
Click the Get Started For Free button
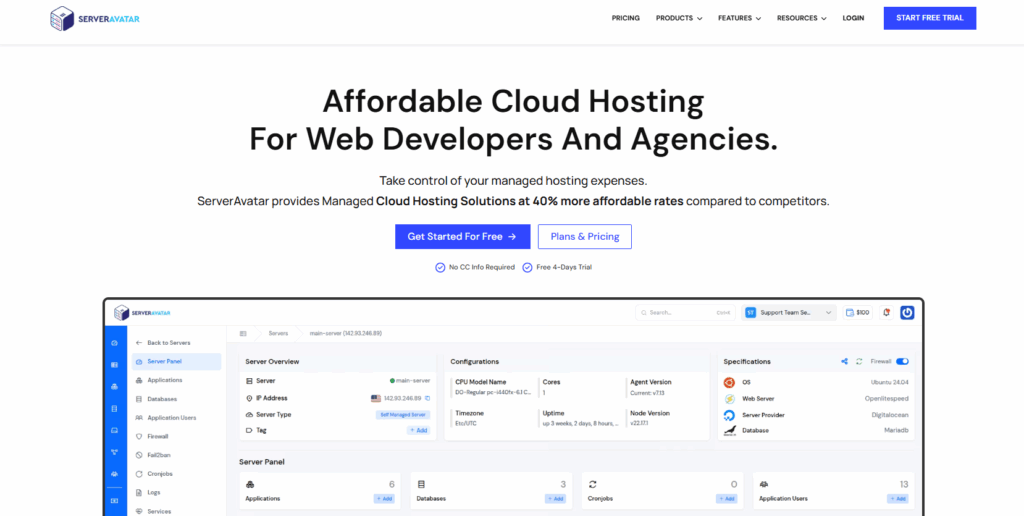click(x=462, y=236)
